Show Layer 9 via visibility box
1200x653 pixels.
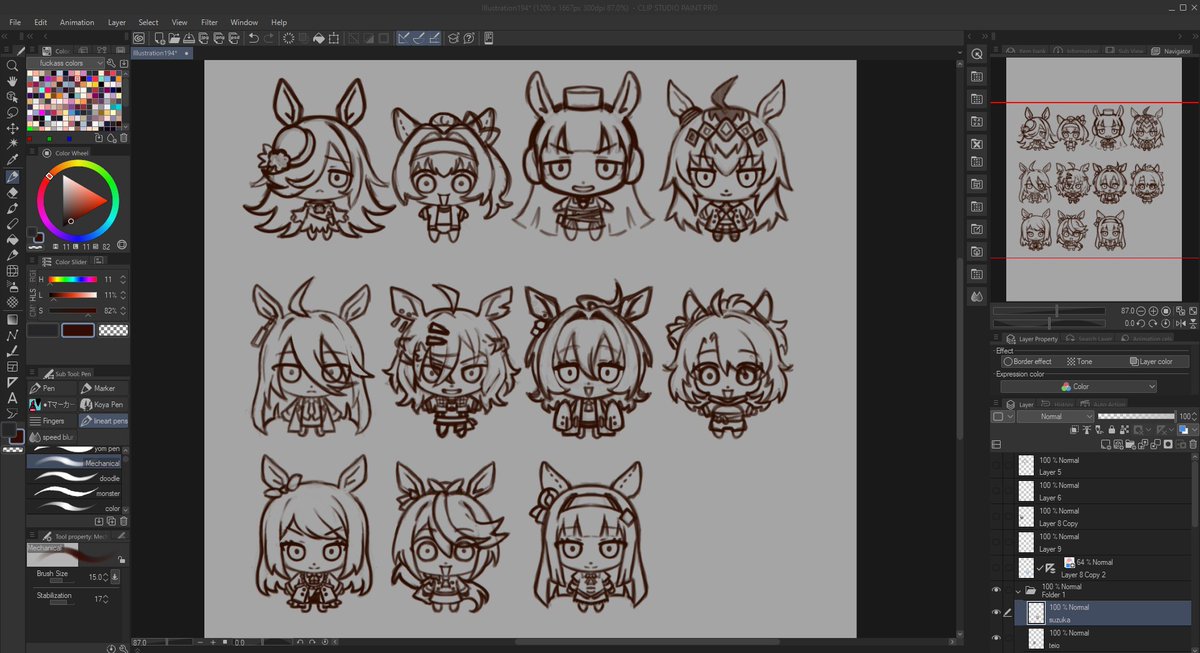coord(996,543)
